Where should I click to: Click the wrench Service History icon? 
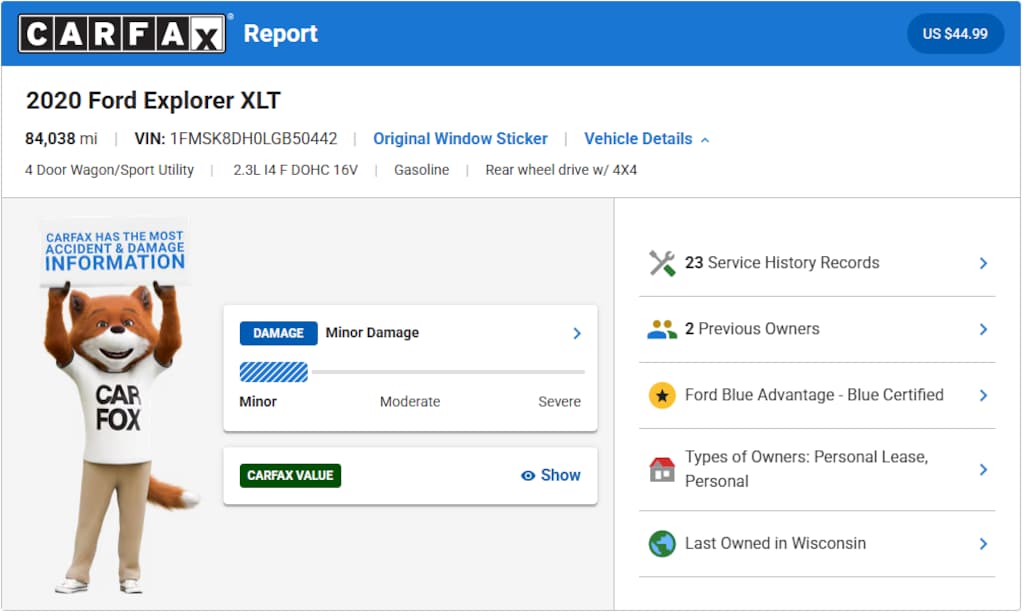(x=662, y=263)
